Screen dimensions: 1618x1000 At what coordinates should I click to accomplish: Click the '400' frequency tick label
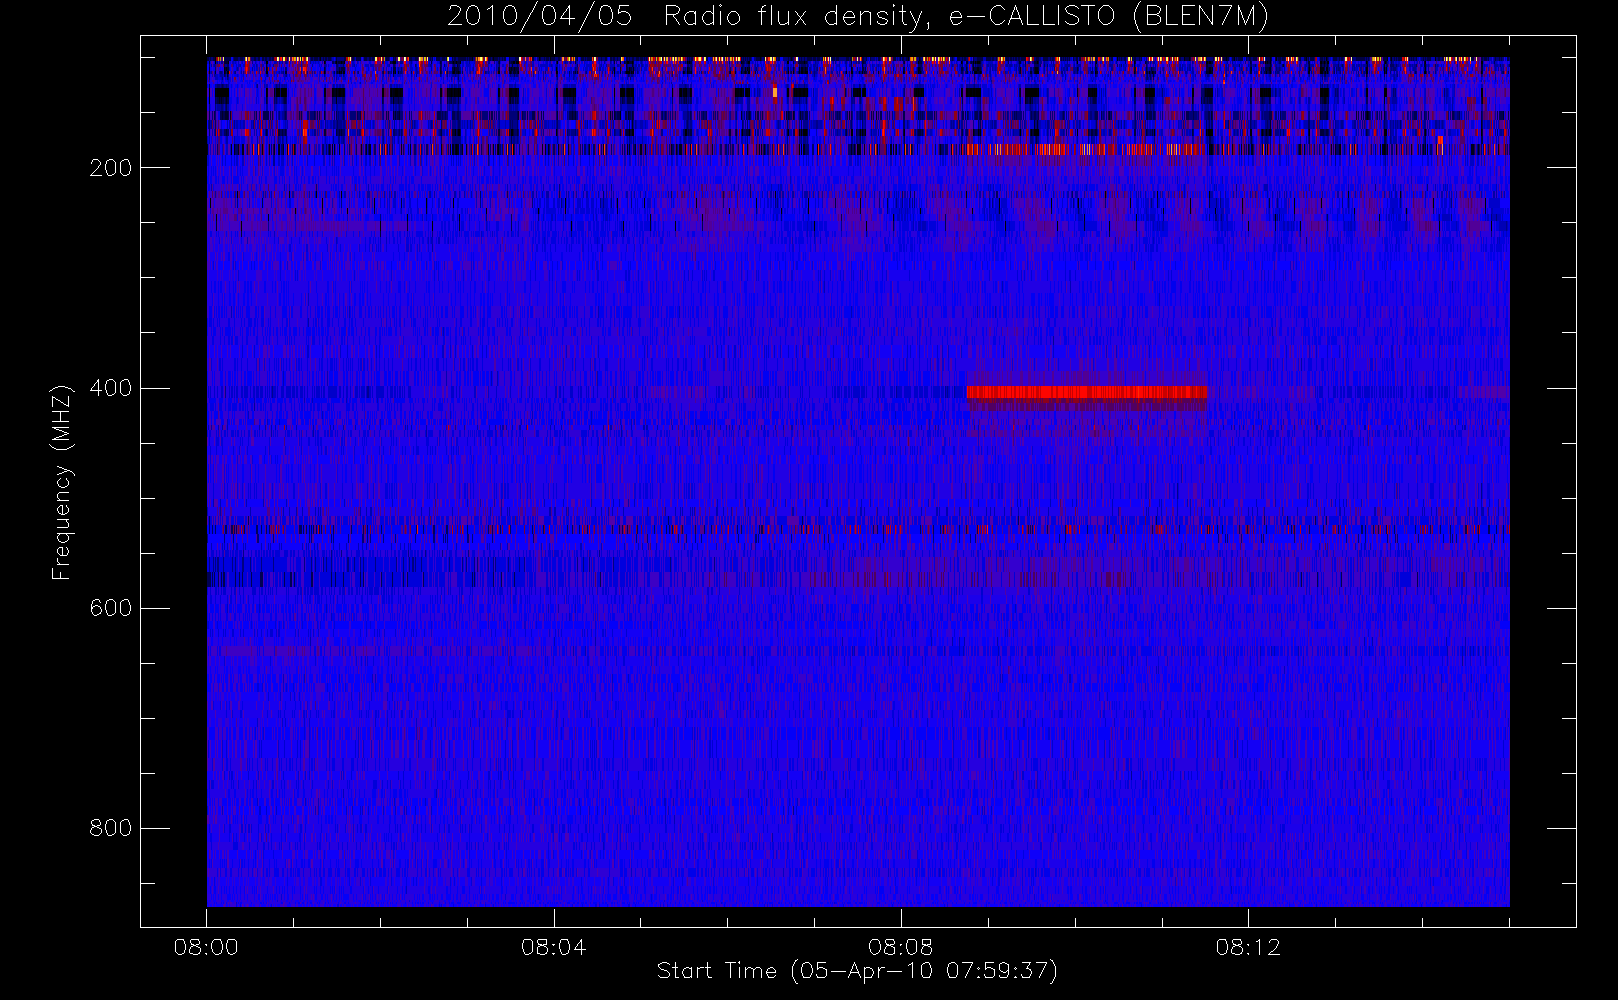pos(111,388)
